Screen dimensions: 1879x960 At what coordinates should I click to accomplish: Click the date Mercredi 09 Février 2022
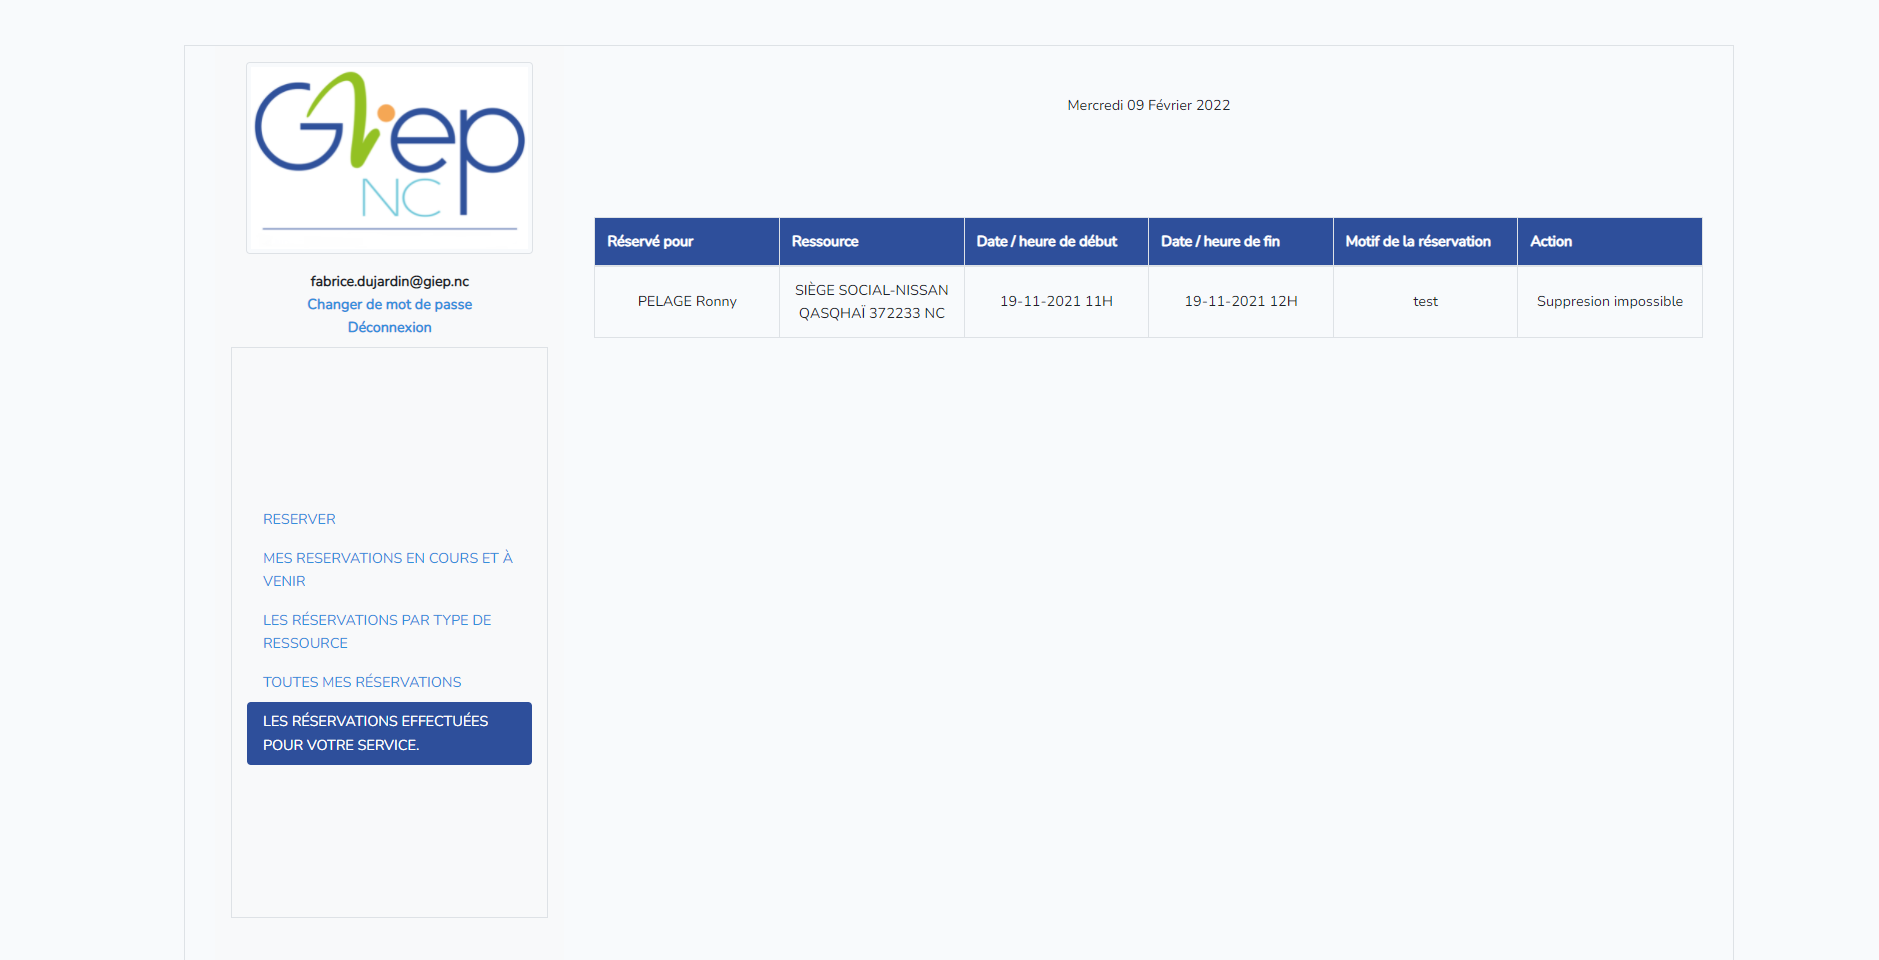pyautogui.click(x=1148, y=105)
